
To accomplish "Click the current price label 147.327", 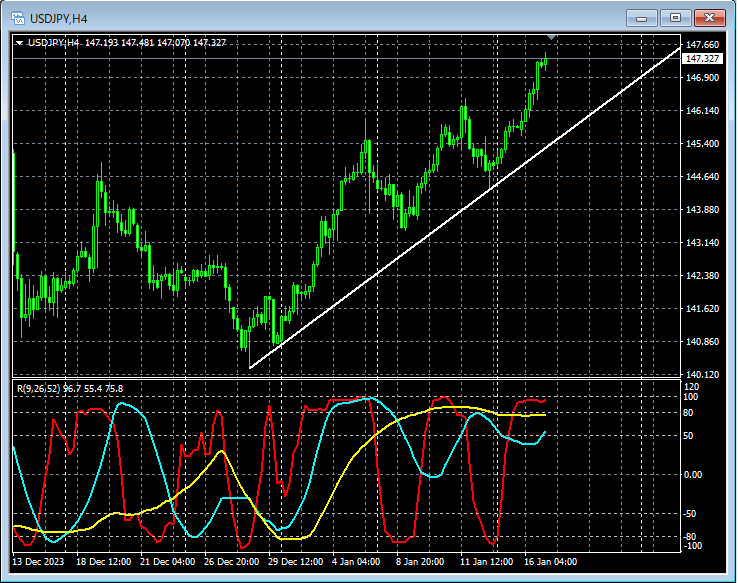I will (702, 58).
